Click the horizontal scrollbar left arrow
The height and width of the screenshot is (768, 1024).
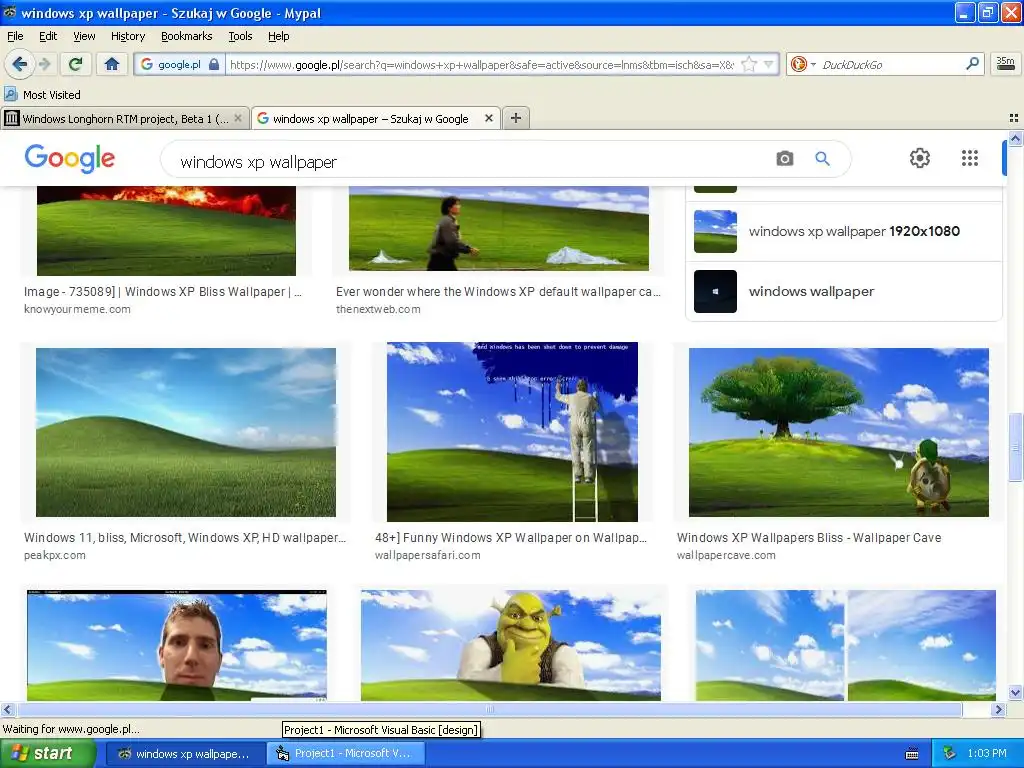pyautogui.click(x=7, y=709)
